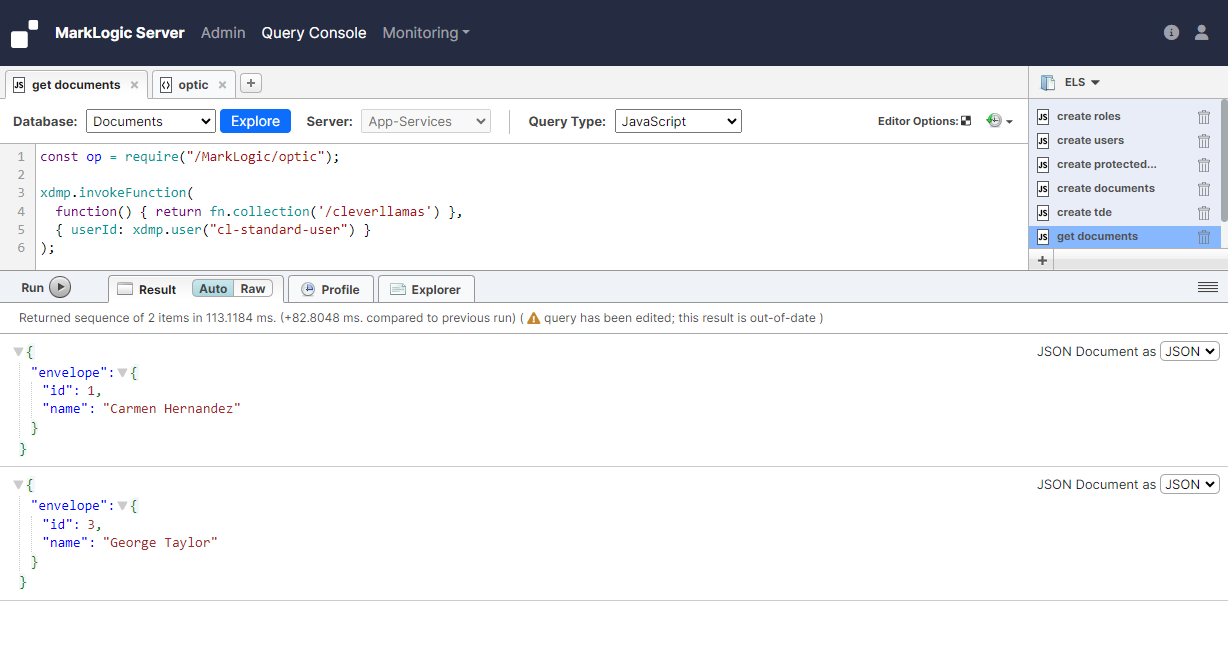Open the Database dropdown

150,120
